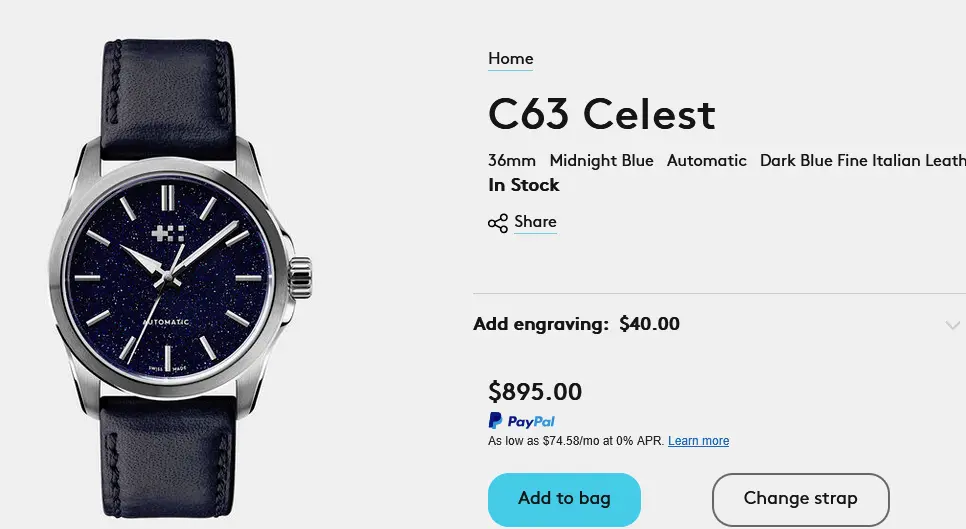This screenshot has height=529, width=966.
Task: Click the $895.00 price
Action: click(x=535, y=391)
